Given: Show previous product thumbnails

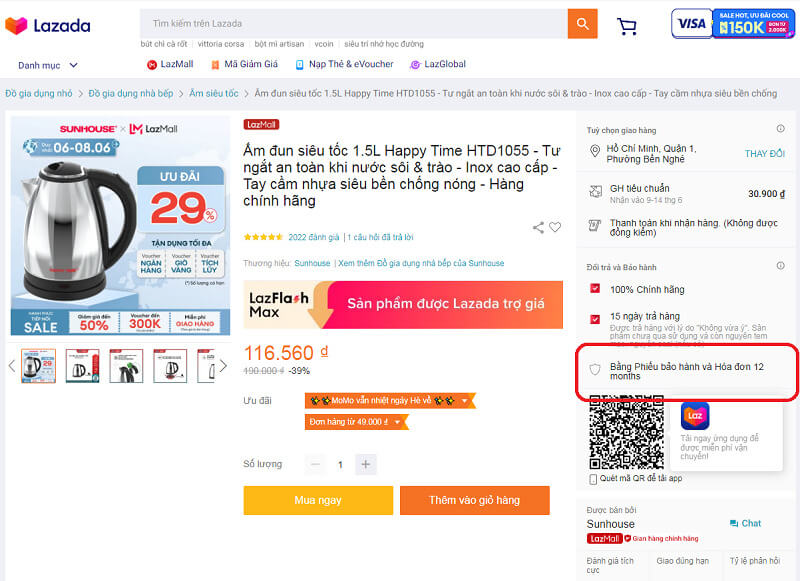Looking at the screenshot, I should click(12, 366).
